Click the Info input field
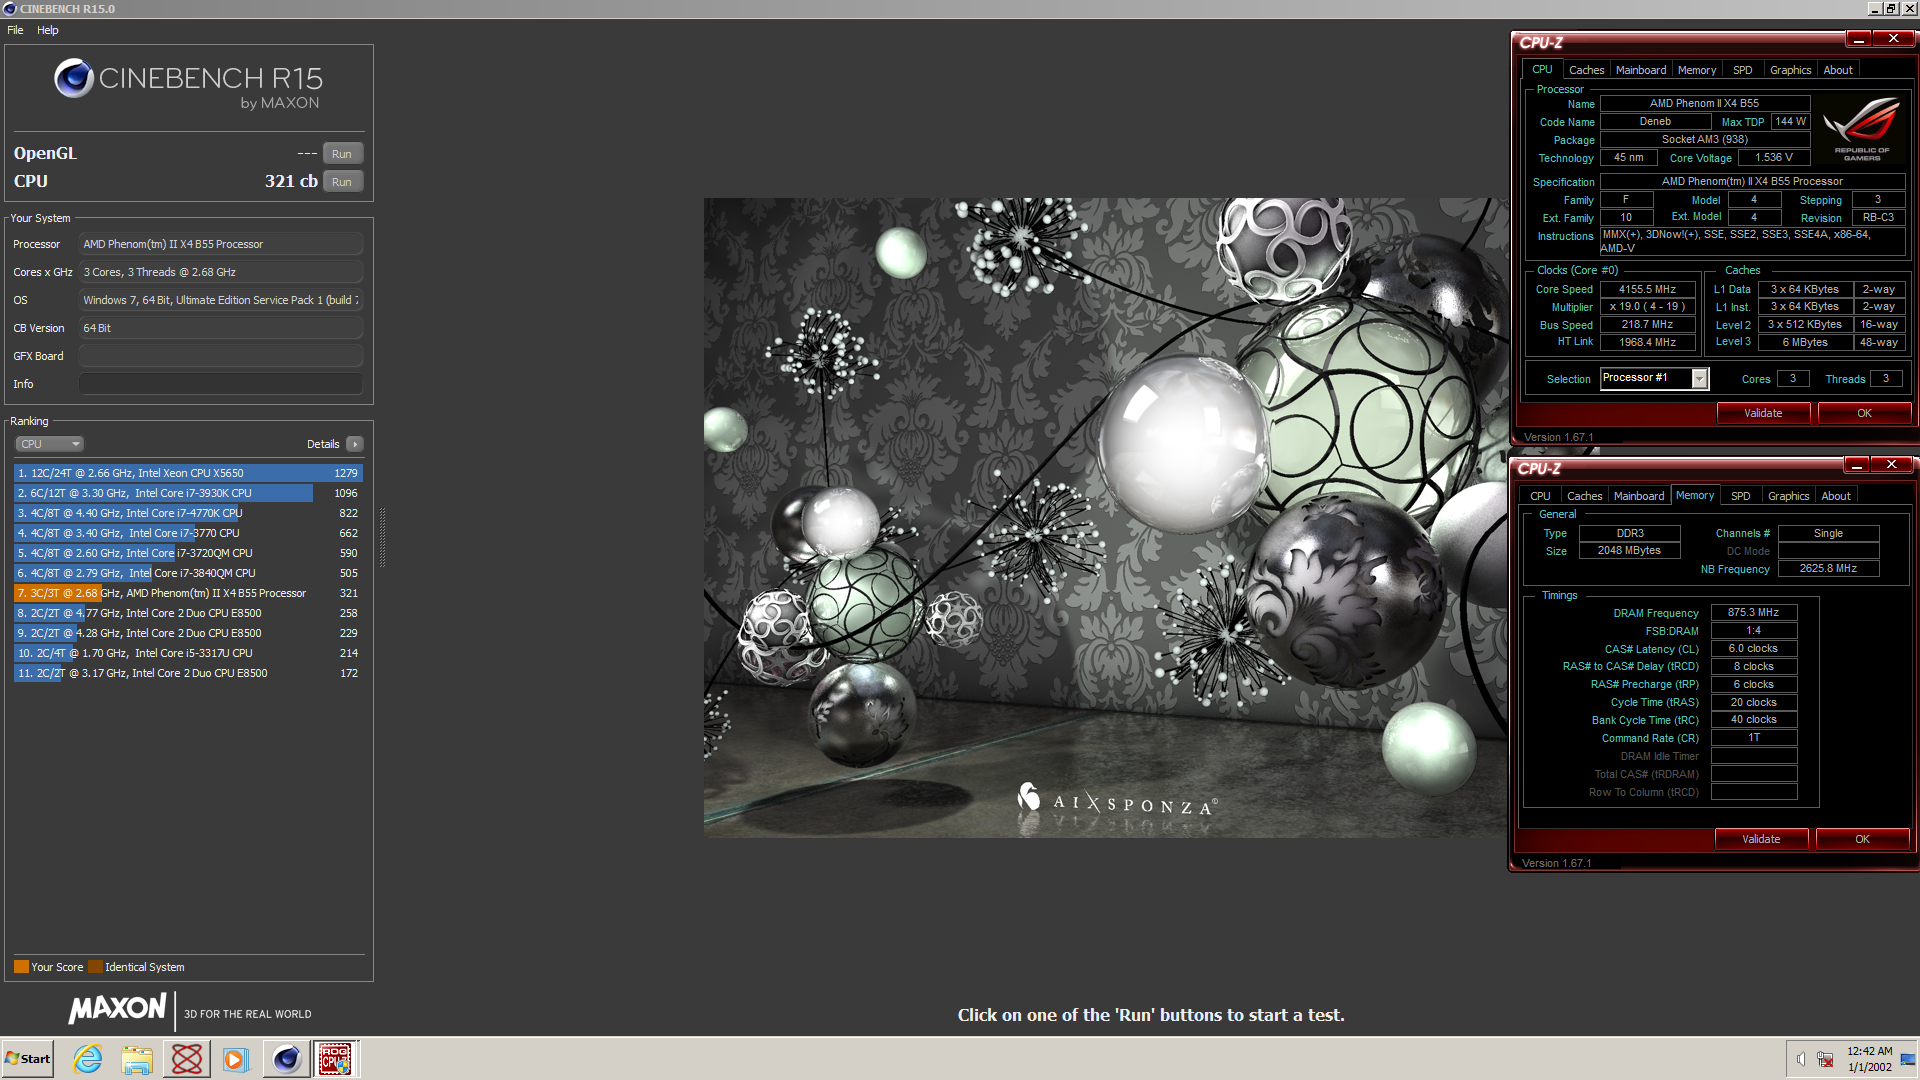1920x1080 pixels. click(x=220, y=384)
